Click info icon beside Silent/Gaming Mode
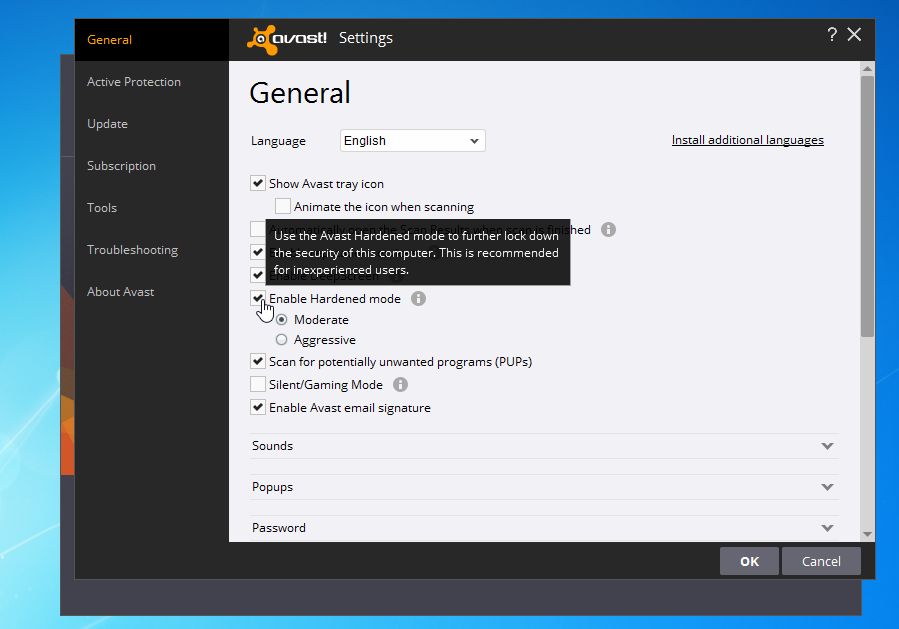This screenshot has width=899, height=629. pos(400,385)
